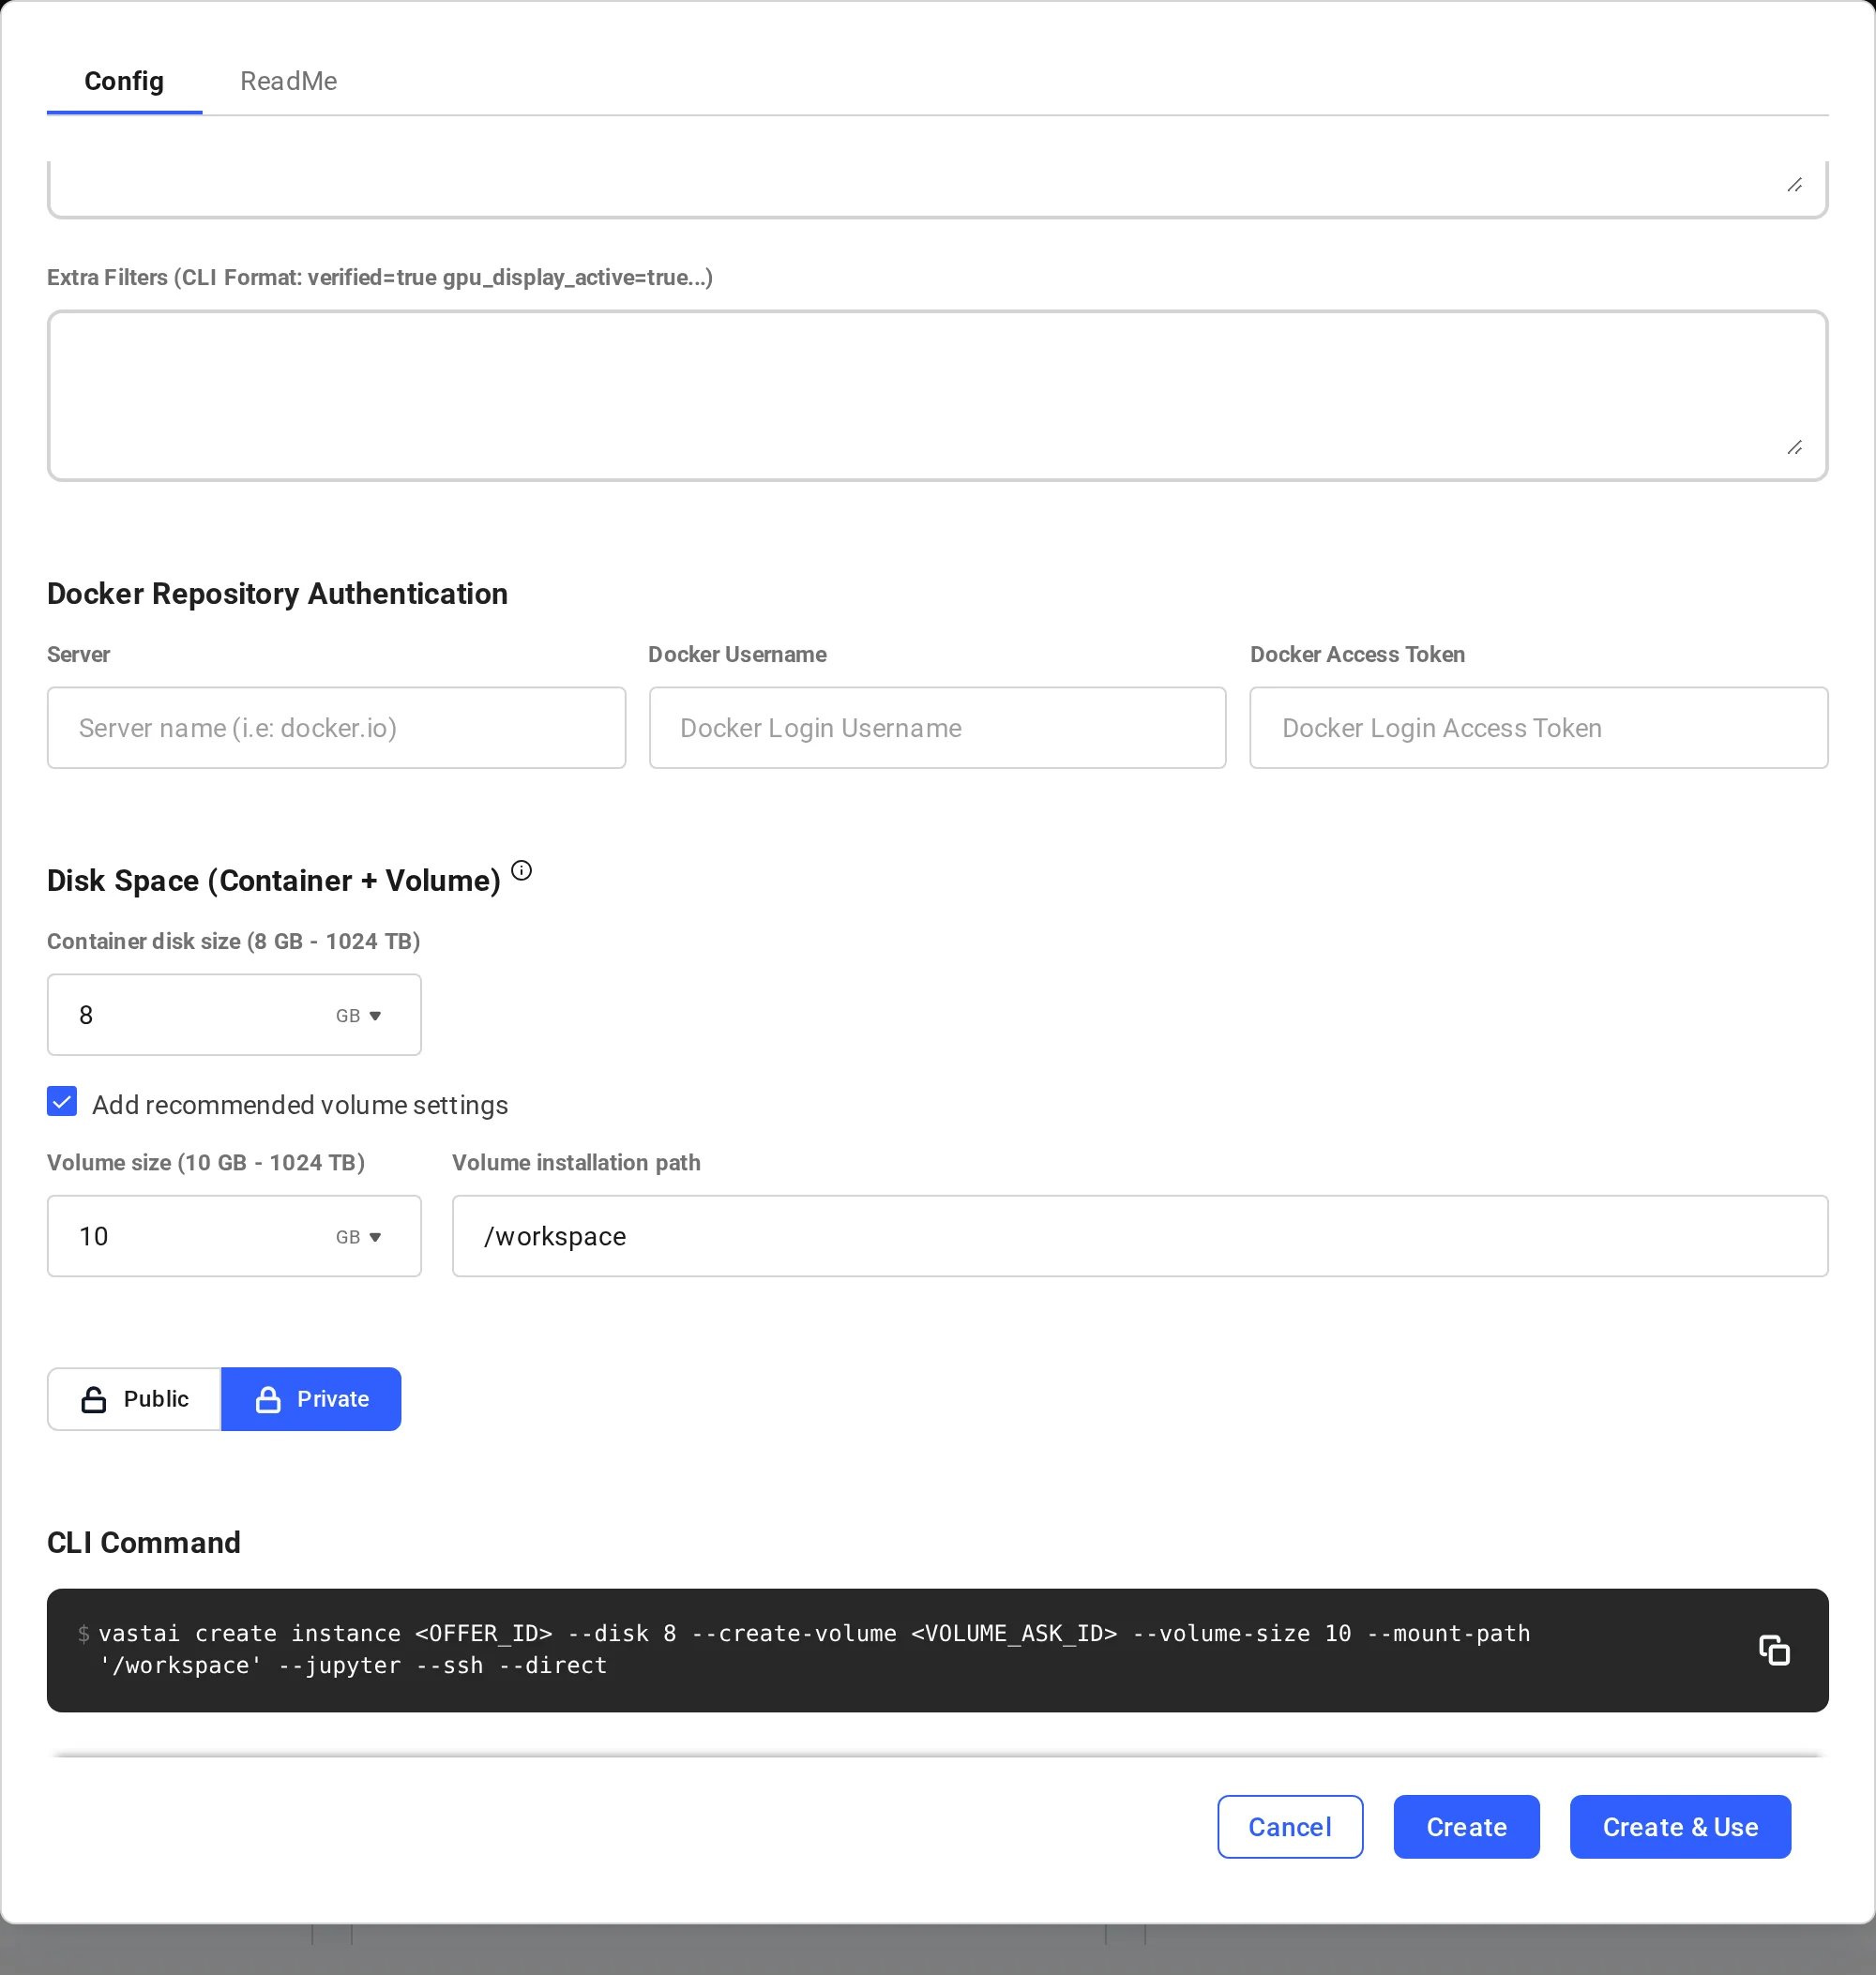Click the Disk Space info icon
This screenshot has width=1876, height=1975.
(521, 870)
